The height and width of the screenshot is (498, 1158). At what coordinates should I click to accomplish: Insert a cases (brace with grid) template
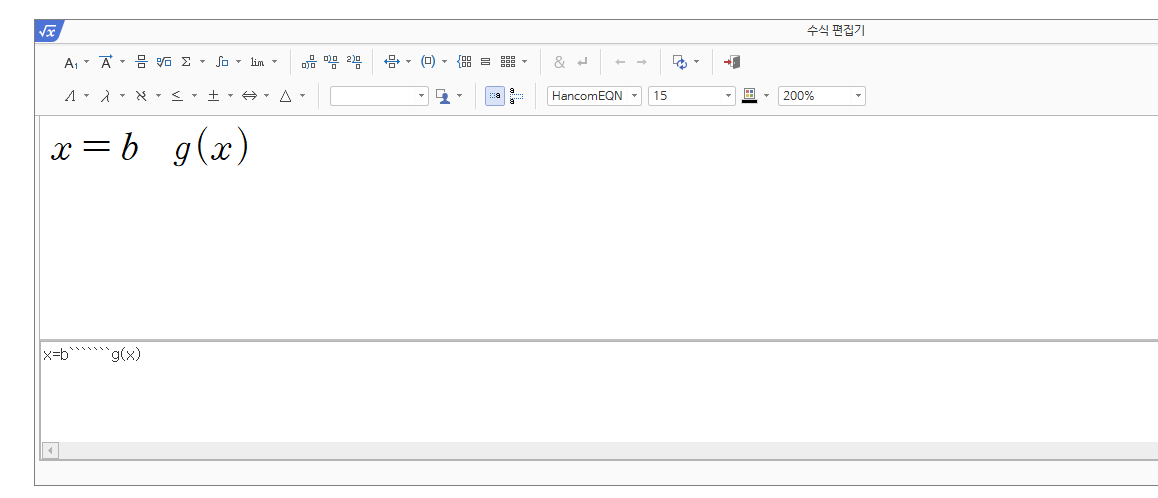point(464,62)
